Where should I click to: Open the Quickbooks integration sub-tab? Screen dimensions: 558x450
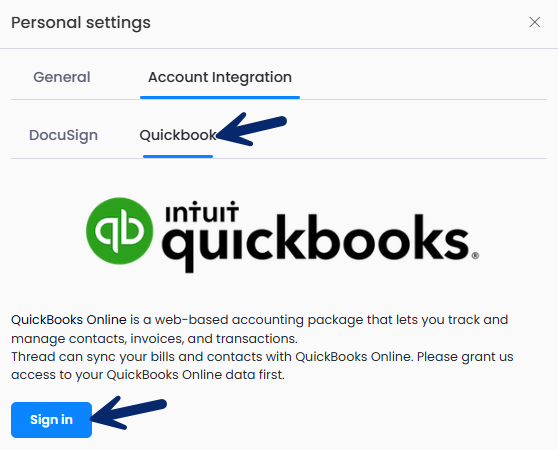coord(178,135)
